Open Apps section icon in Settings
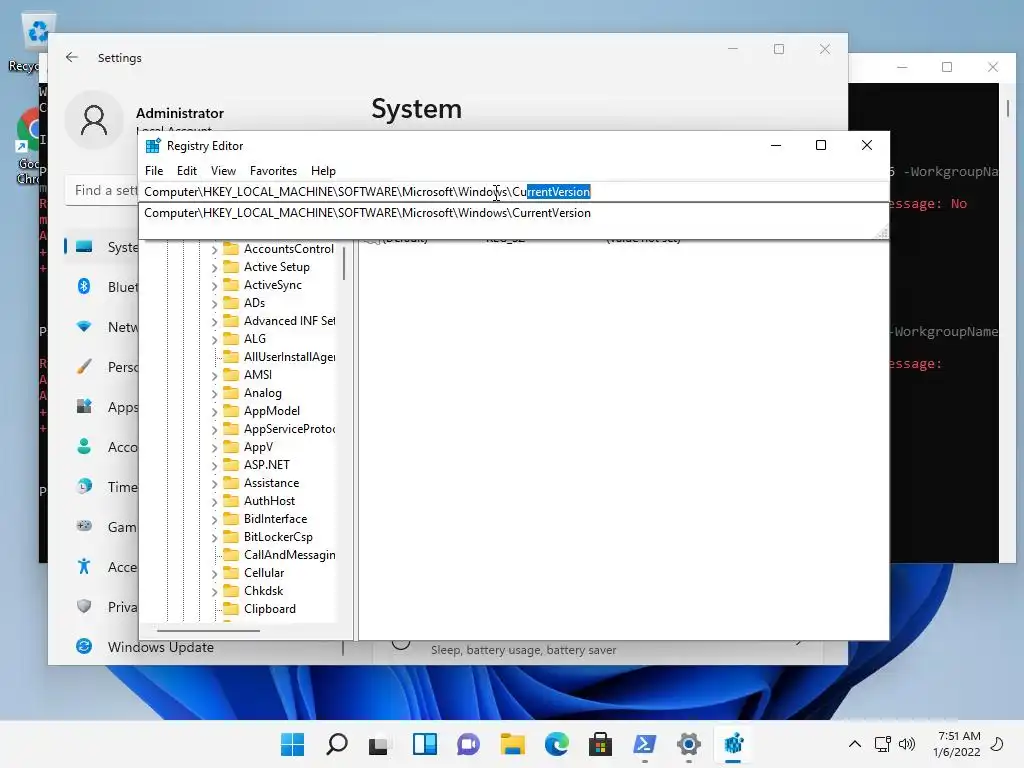The image size is (1024, 768). pos(84,406)
